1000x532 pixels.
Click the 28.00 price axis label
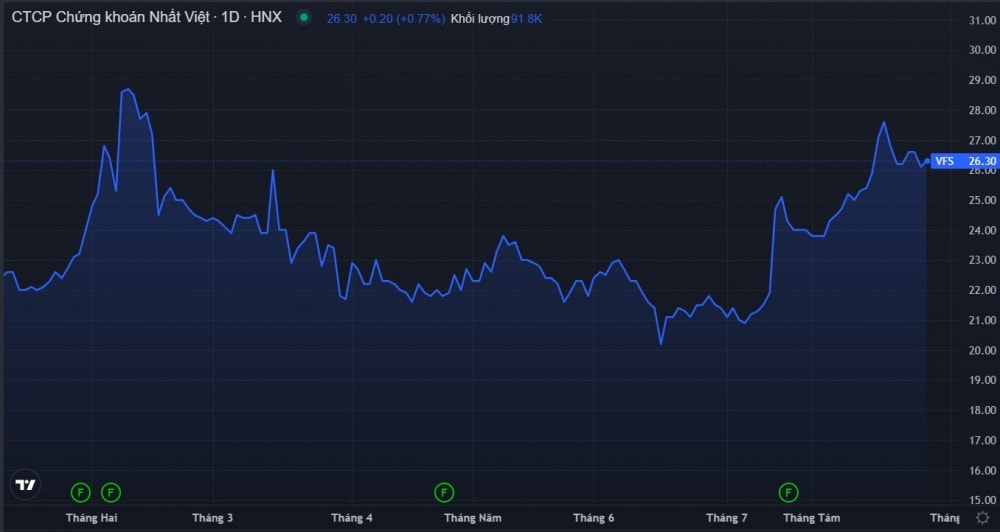pos(982,110)
